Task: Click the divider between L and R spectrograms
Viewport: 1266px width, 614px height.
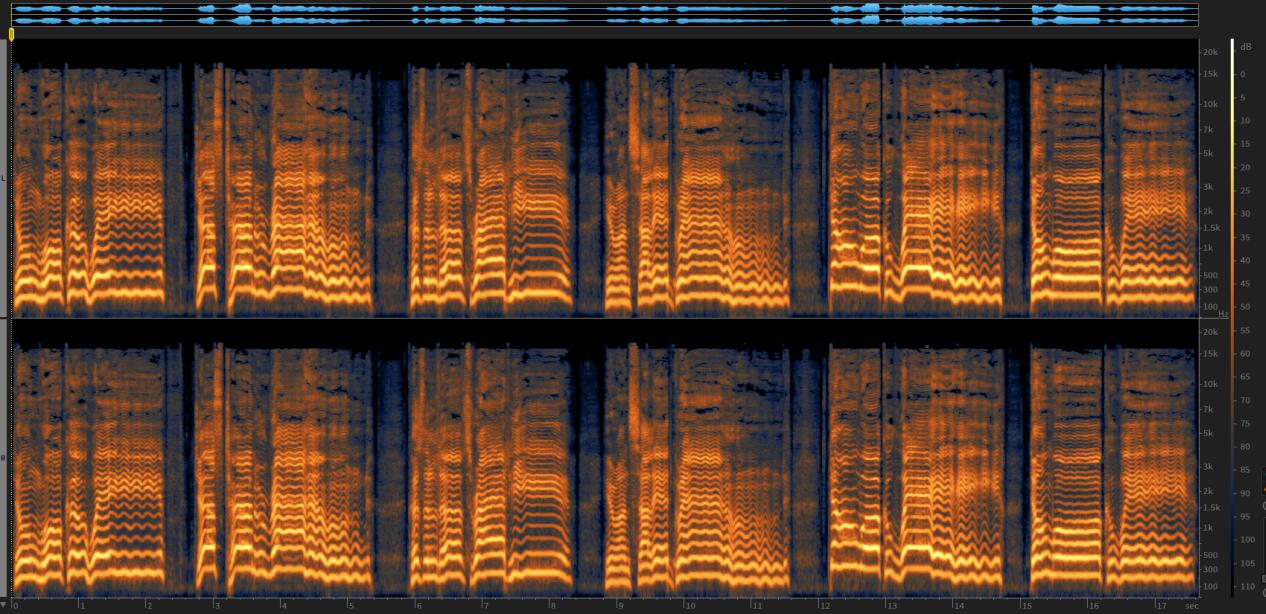Action: [600, 319]
